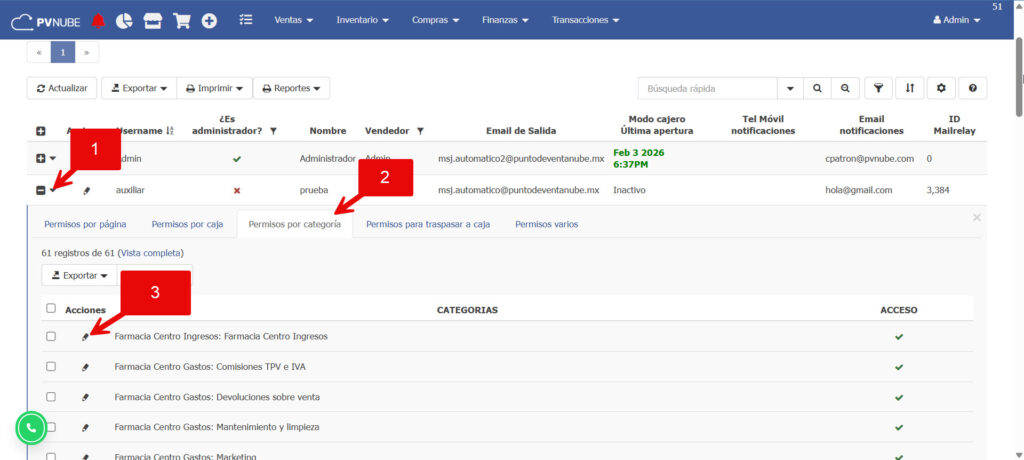The width and height of the screenshot is (1024, 460).
Task: Open the Reportes dropdown
Action: (291, 88)
